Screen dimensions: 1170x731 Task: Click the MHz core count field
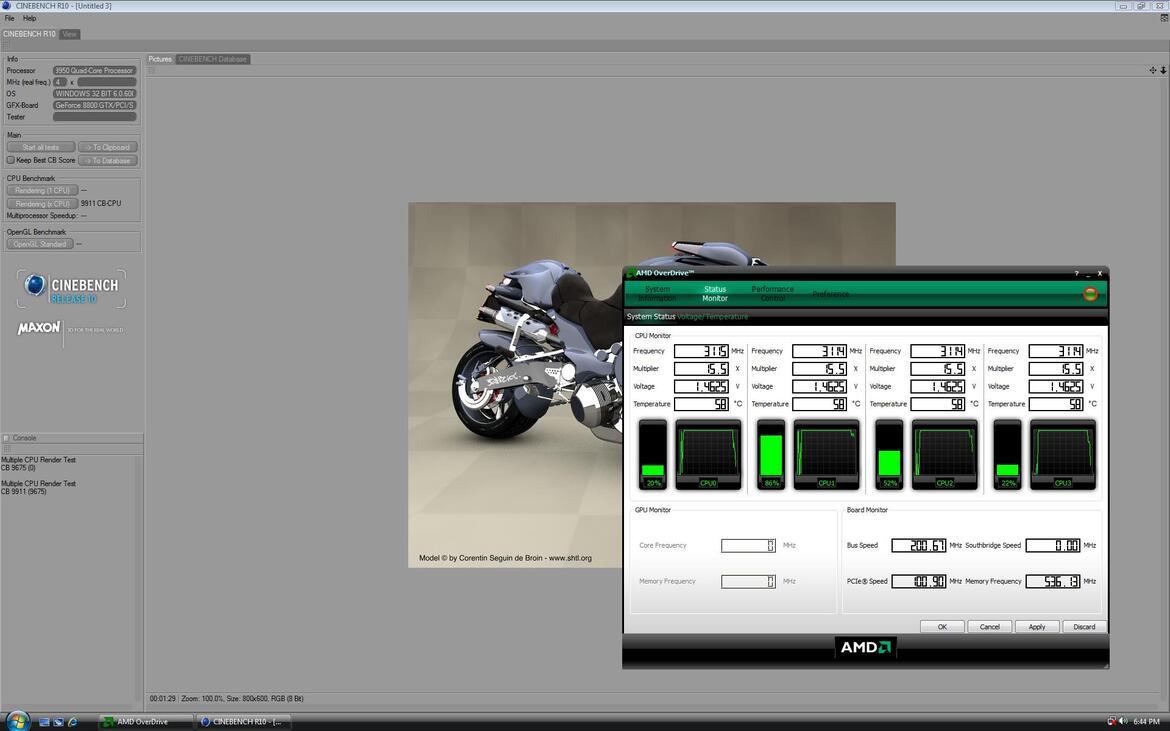pos(60,82)
